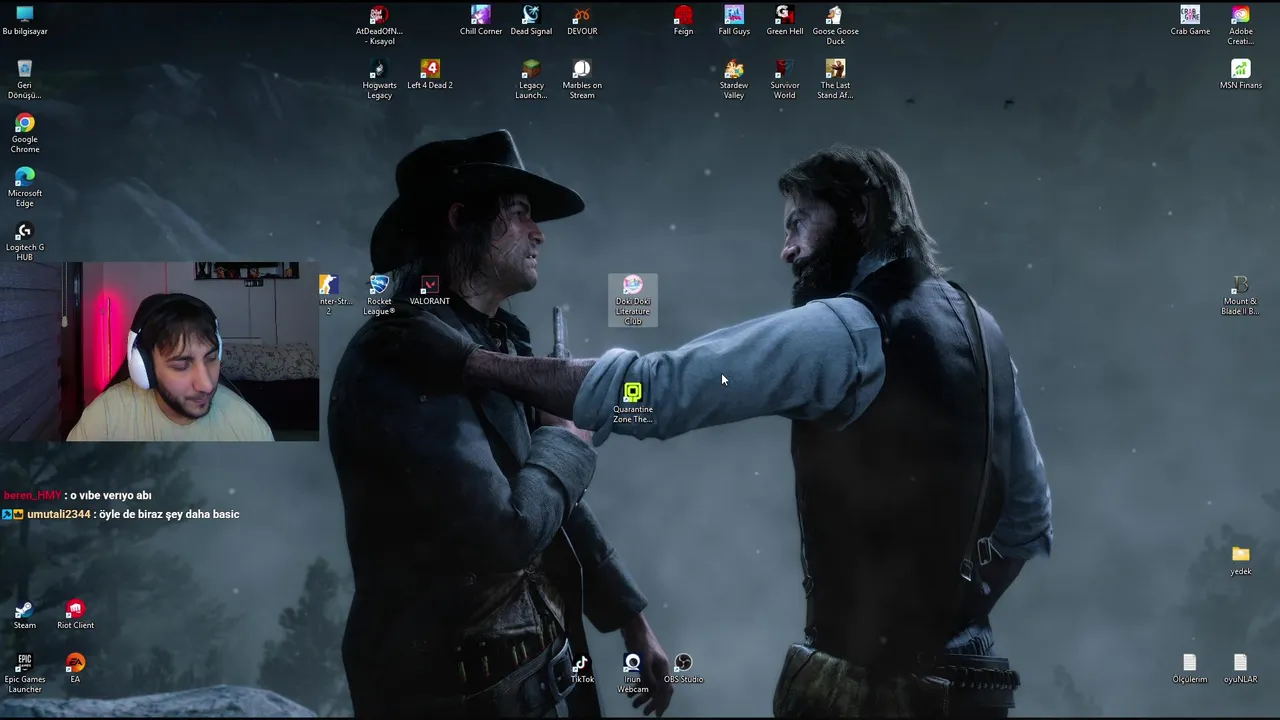Open the Ölçülerim text file
The width and height of the screenshot is (1280, 720).
[x=1190, y=669]
